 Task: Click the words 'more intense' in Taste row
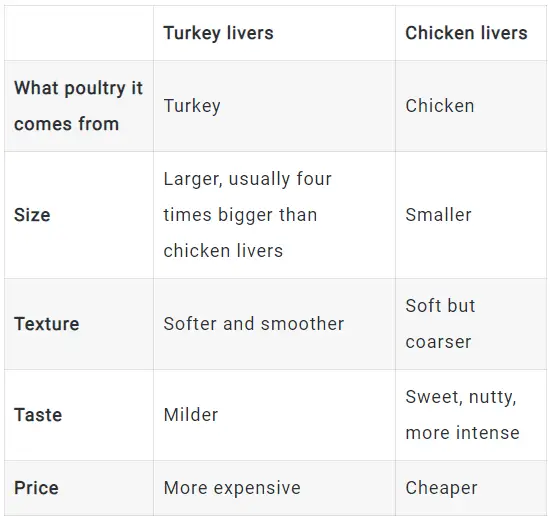(462, 433)
